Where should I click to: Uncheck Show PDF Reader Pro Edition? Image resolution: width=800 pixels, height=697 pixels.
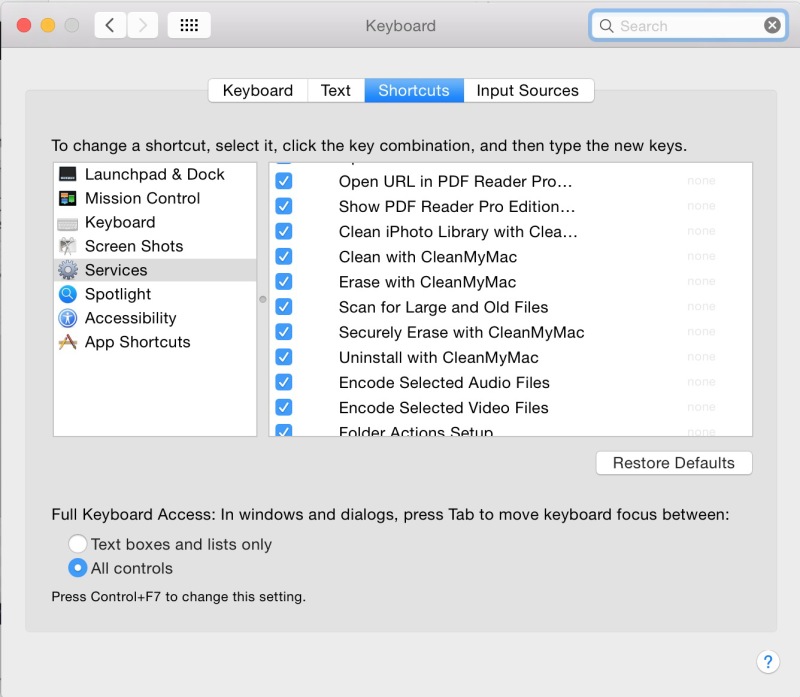coord(284,206)
